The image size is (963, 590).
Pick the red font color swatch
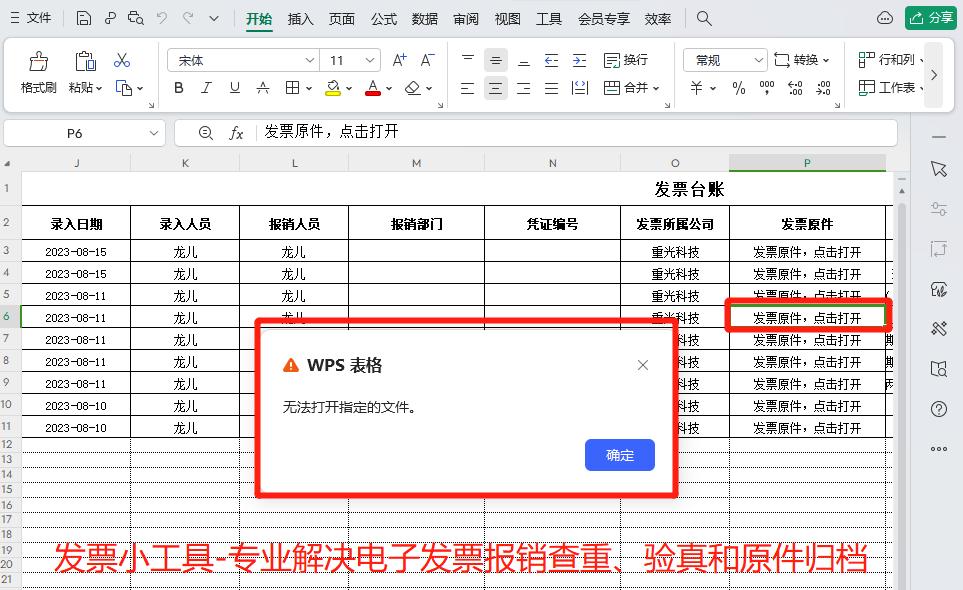(x=371, y=93)
